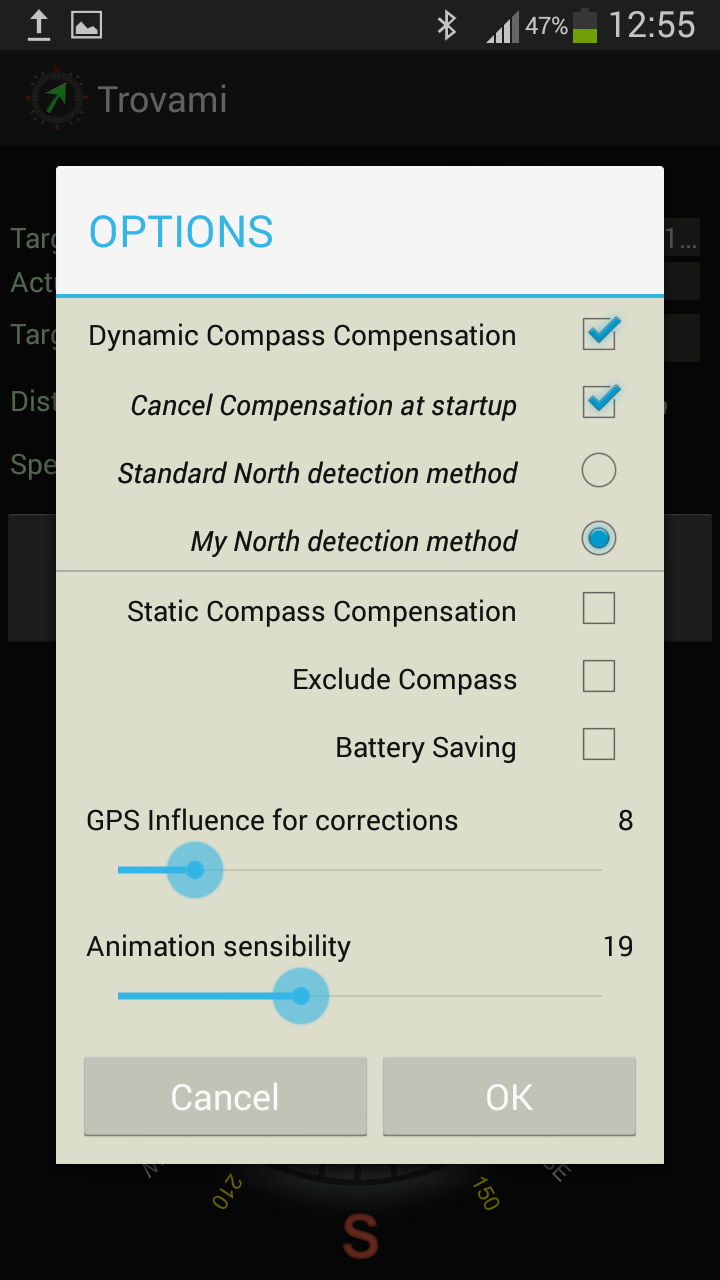Select Standard North detection method
720x1280 pixels.
pyautogui.click(x=599, y=470)
